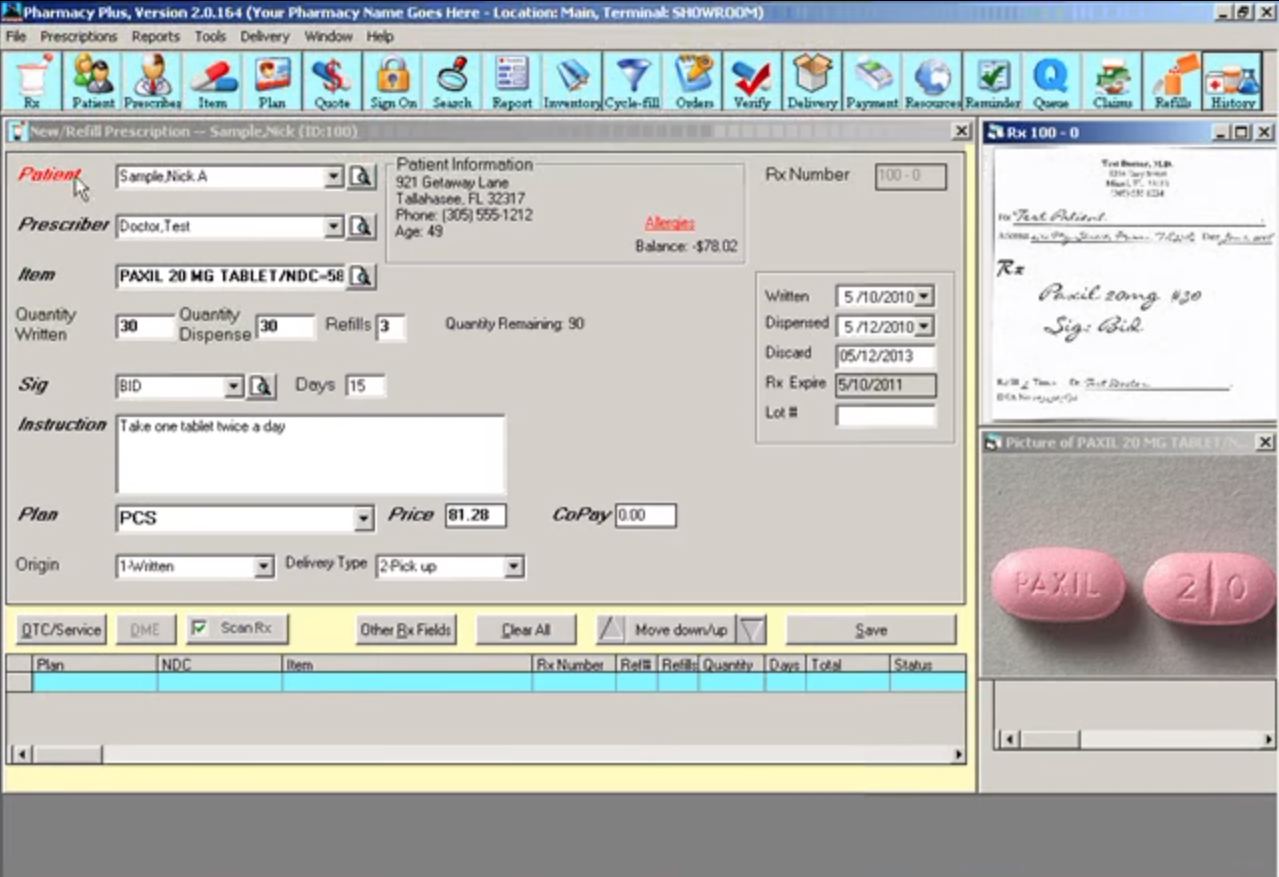Expand the Delivery Type dropdown
The image size is (1279, 877).
(513, 567)
